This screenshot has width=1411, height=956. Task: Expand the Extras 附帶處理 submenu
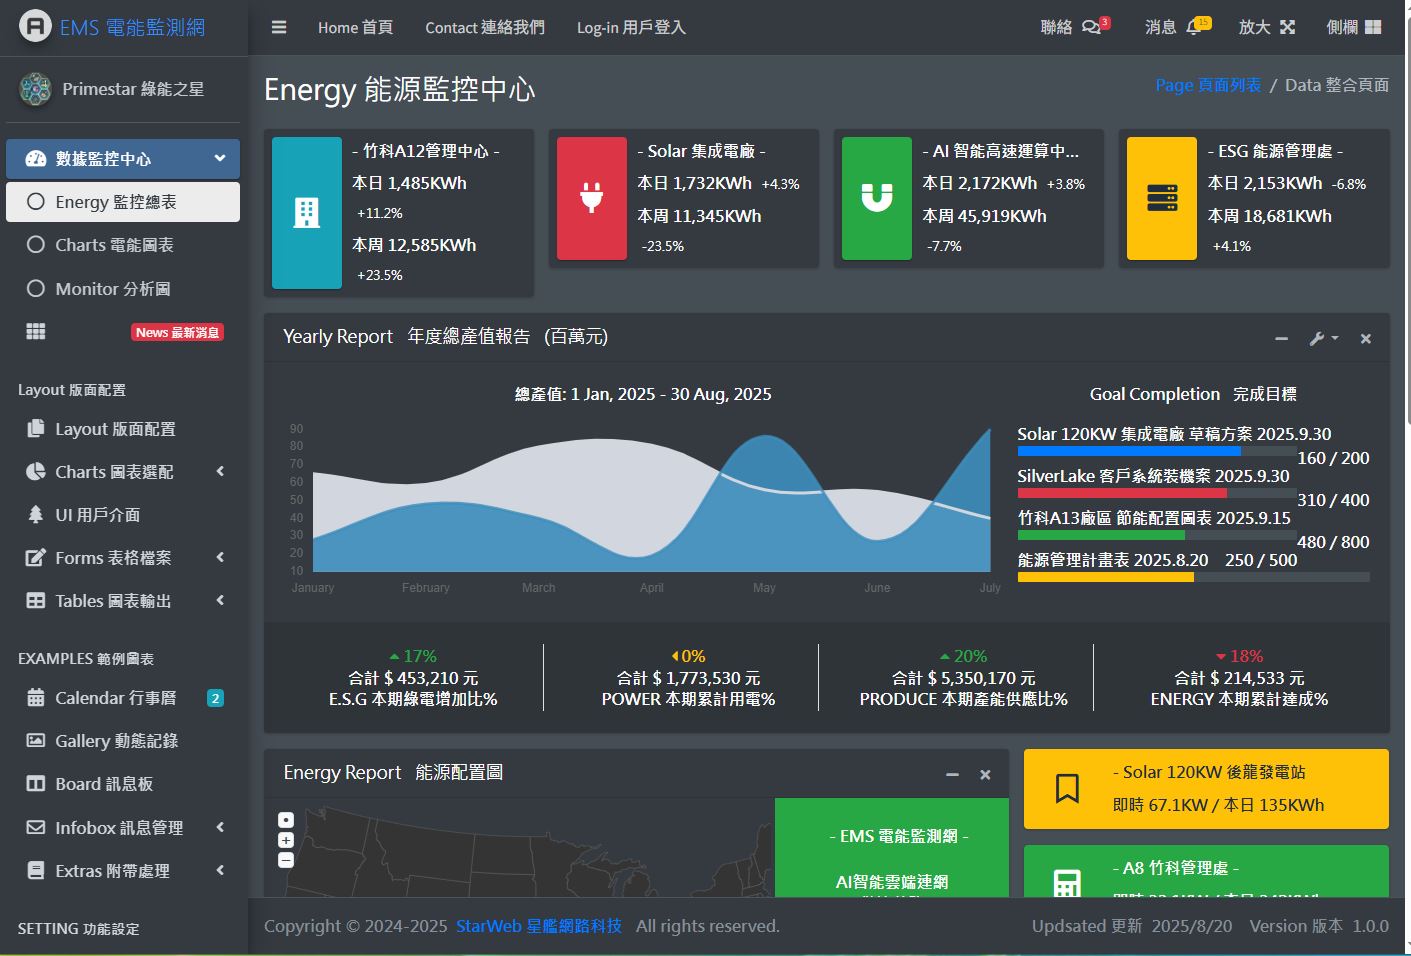coord(220,871)
